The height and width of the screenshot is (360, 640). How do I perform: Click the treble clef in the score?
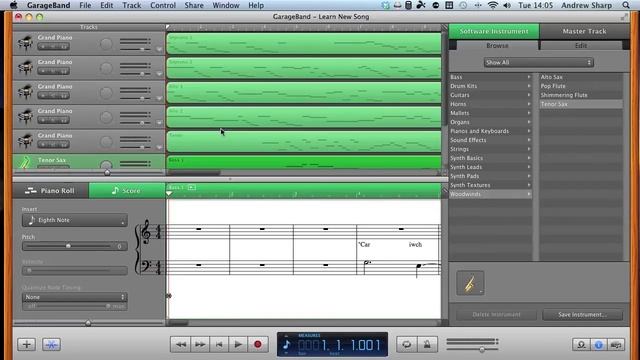click(145, 231)
